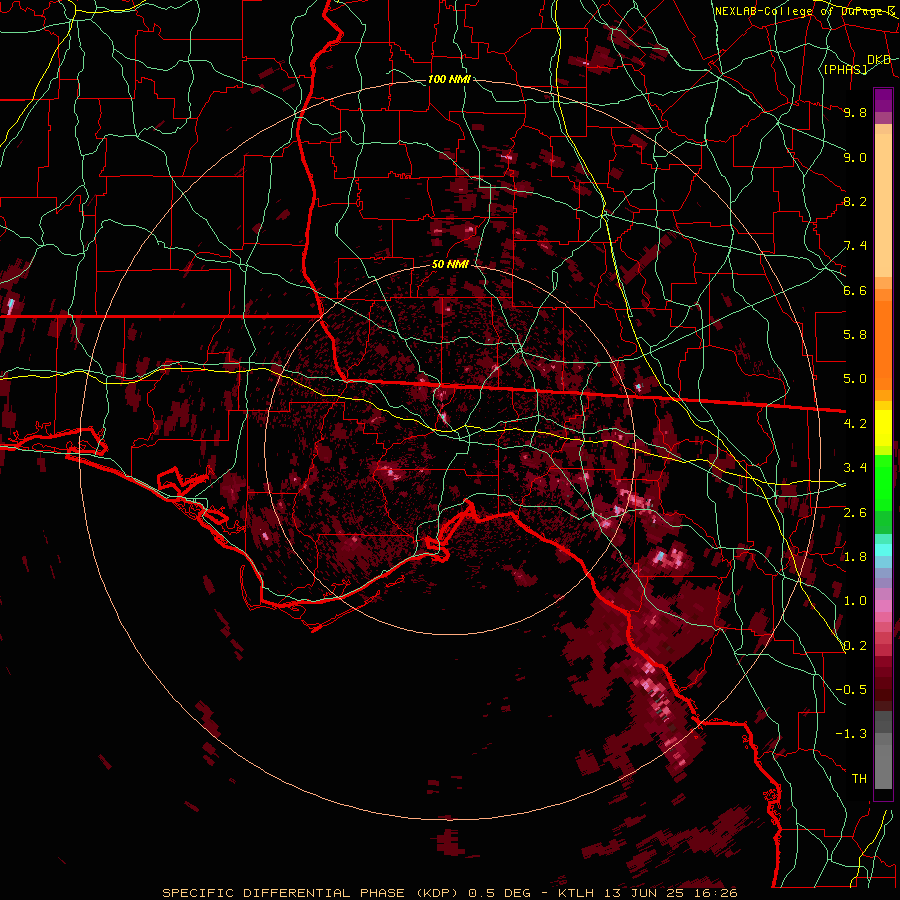900x900 pixels.
Task: Click the 1.8 scale value
Action: (855, 557)
